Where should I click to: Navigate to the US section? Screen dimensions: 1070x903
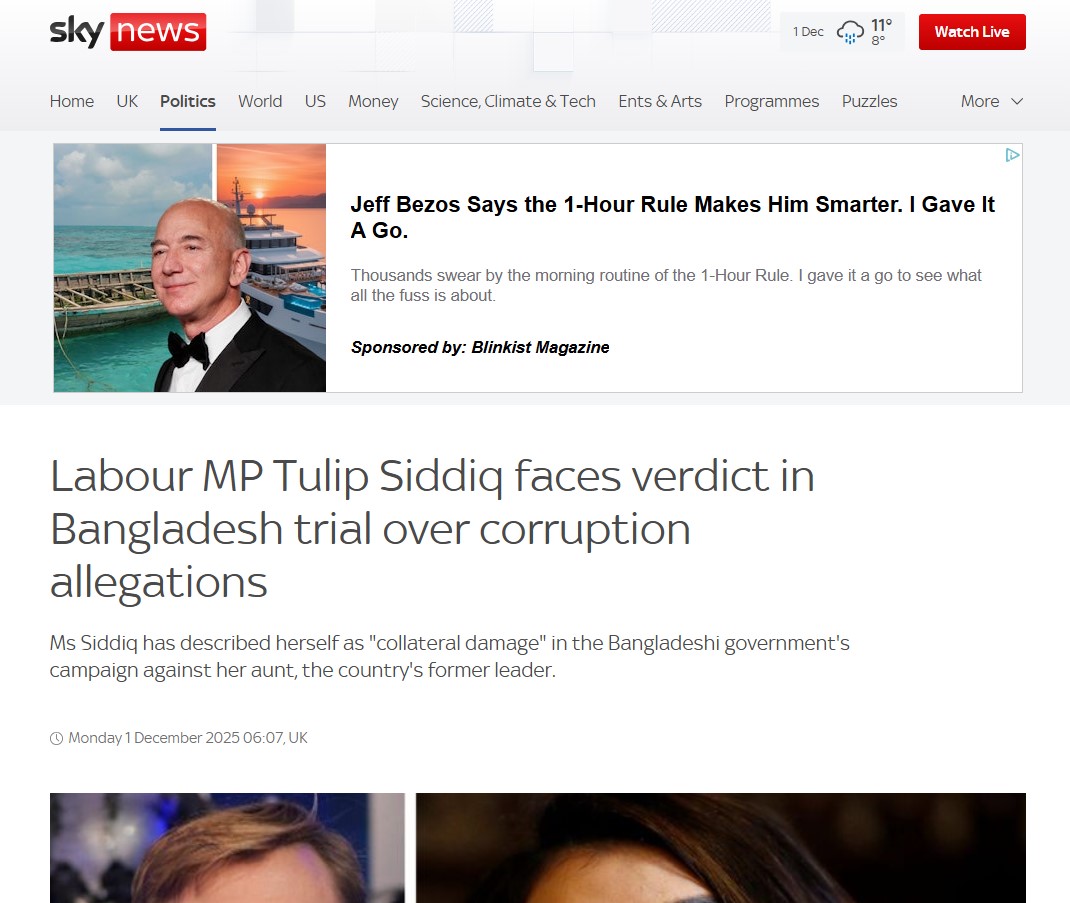pyautogui.click(x=315, y=101)
